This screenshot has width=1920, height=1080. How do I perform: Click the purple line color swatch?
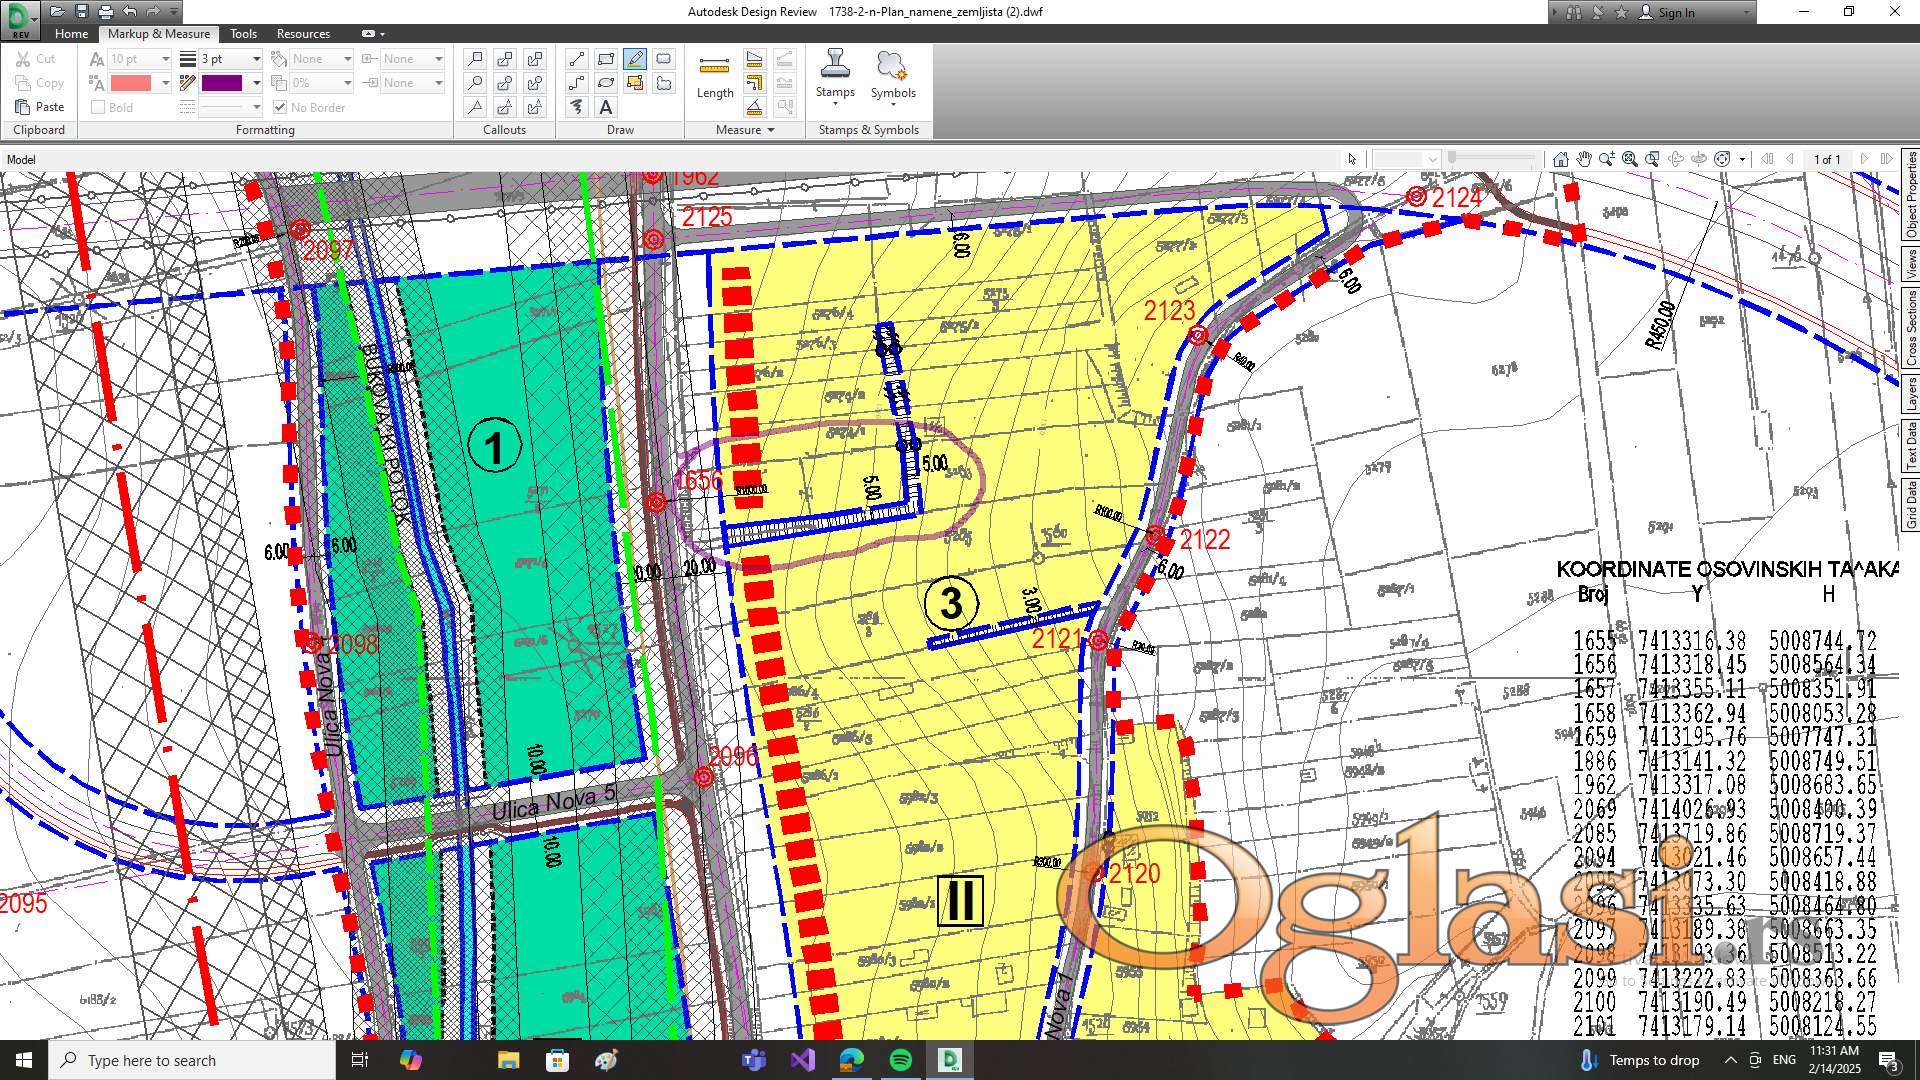[x=222, y=83]
